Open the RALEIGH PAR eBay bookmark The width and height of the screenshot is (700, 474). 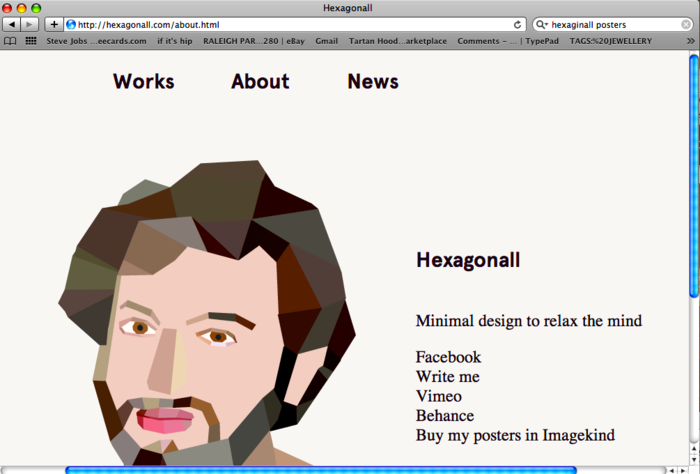(254, 41)
